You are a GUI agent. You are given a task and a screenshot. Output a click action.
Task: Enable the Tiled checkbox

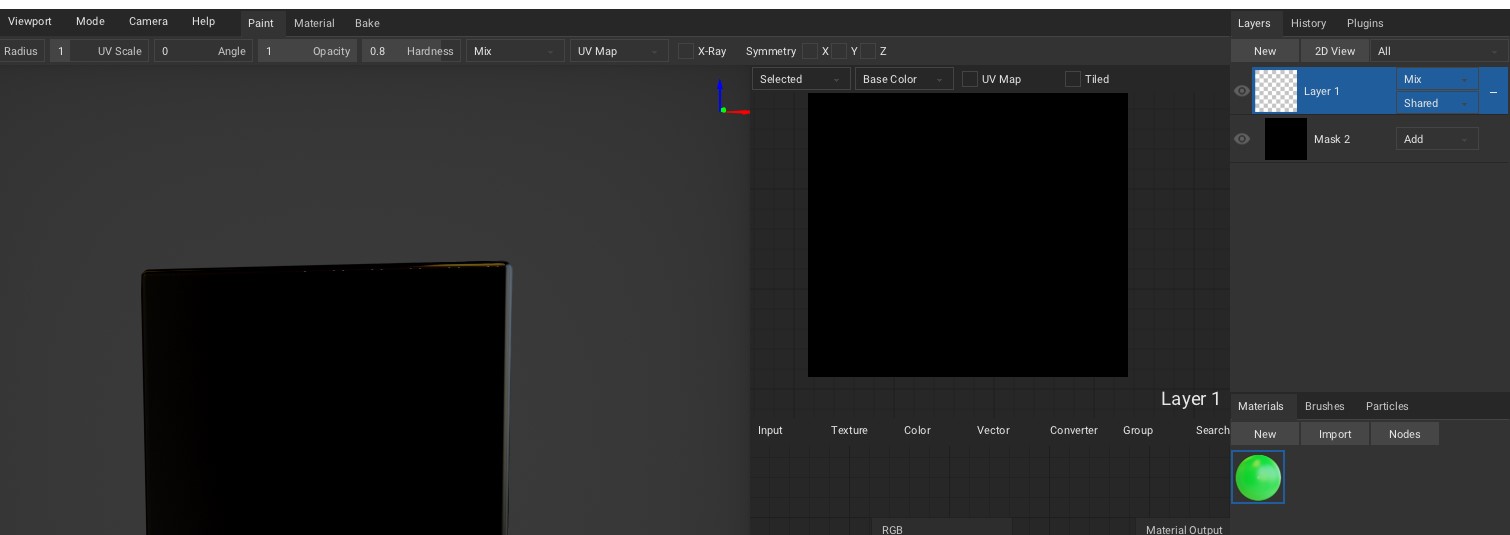(x=1073, y=79)
